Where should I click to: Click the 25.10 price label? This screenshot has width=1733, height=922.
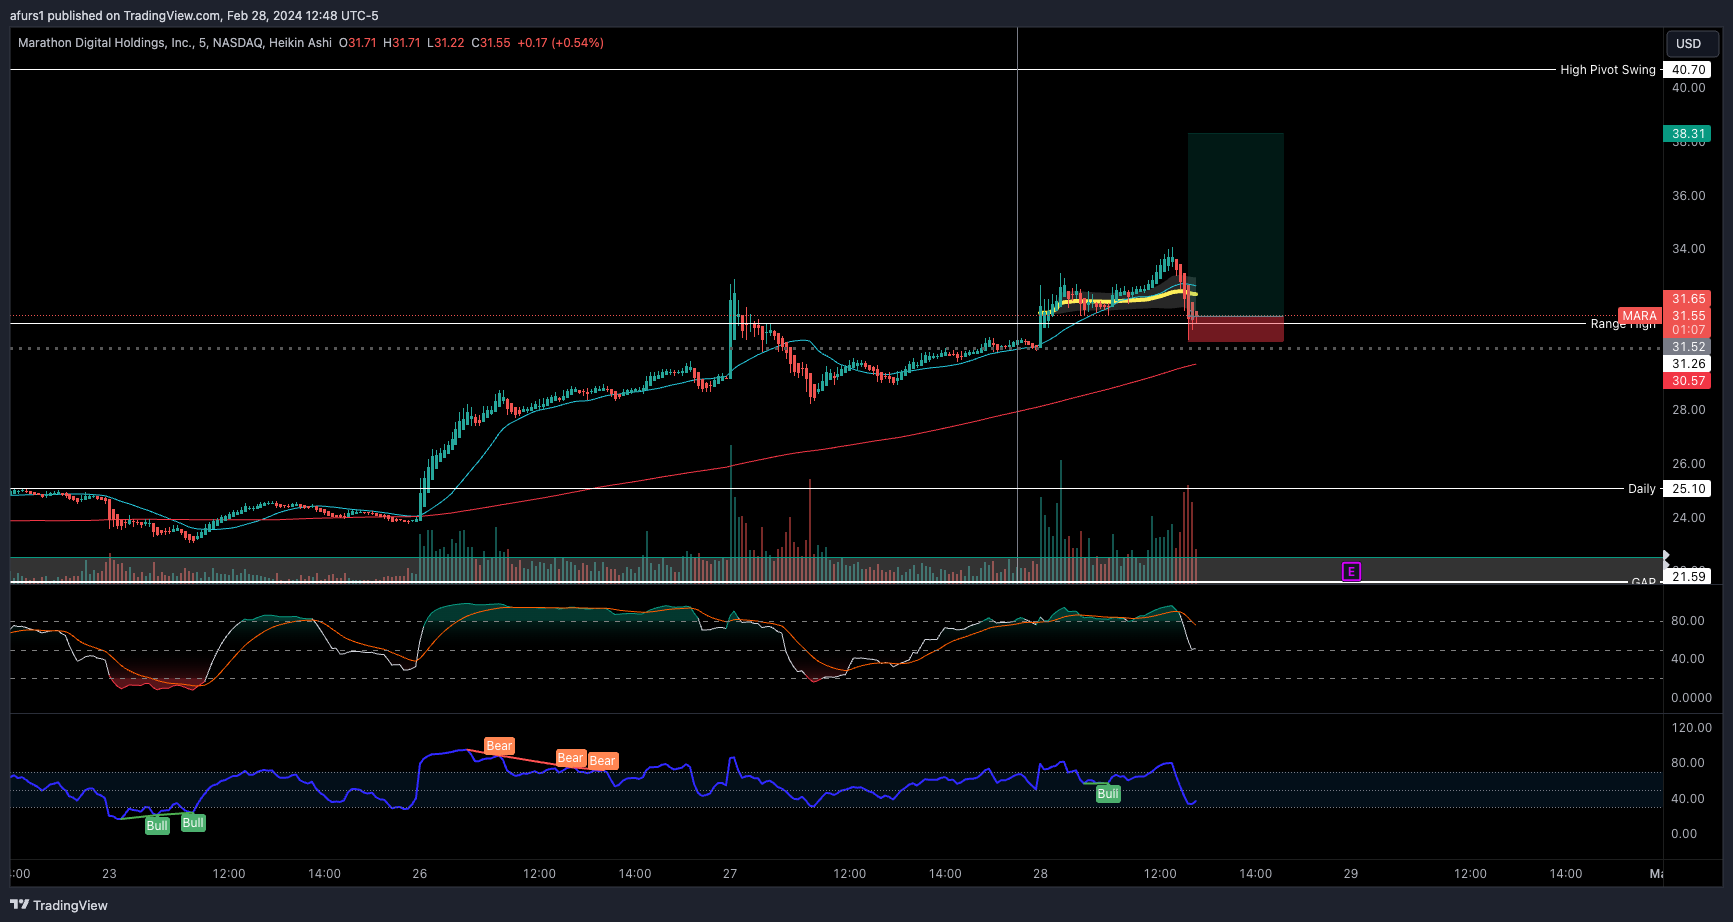point(1688,489)
